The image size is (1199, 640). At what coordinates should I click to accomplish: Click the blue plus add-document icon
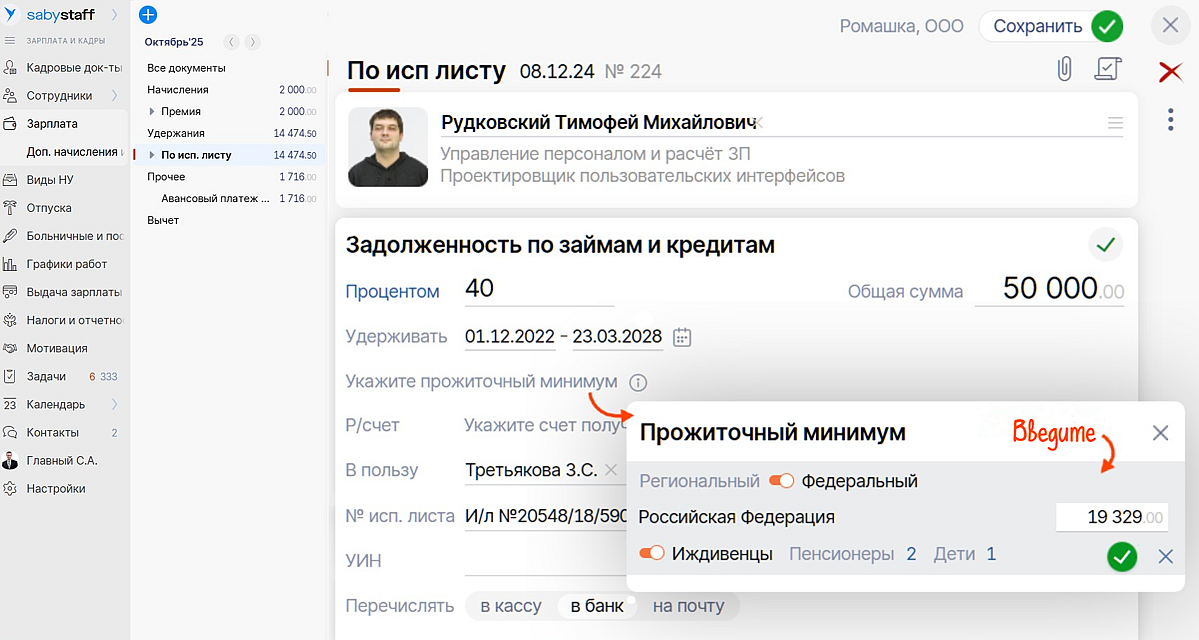[148, 15]
